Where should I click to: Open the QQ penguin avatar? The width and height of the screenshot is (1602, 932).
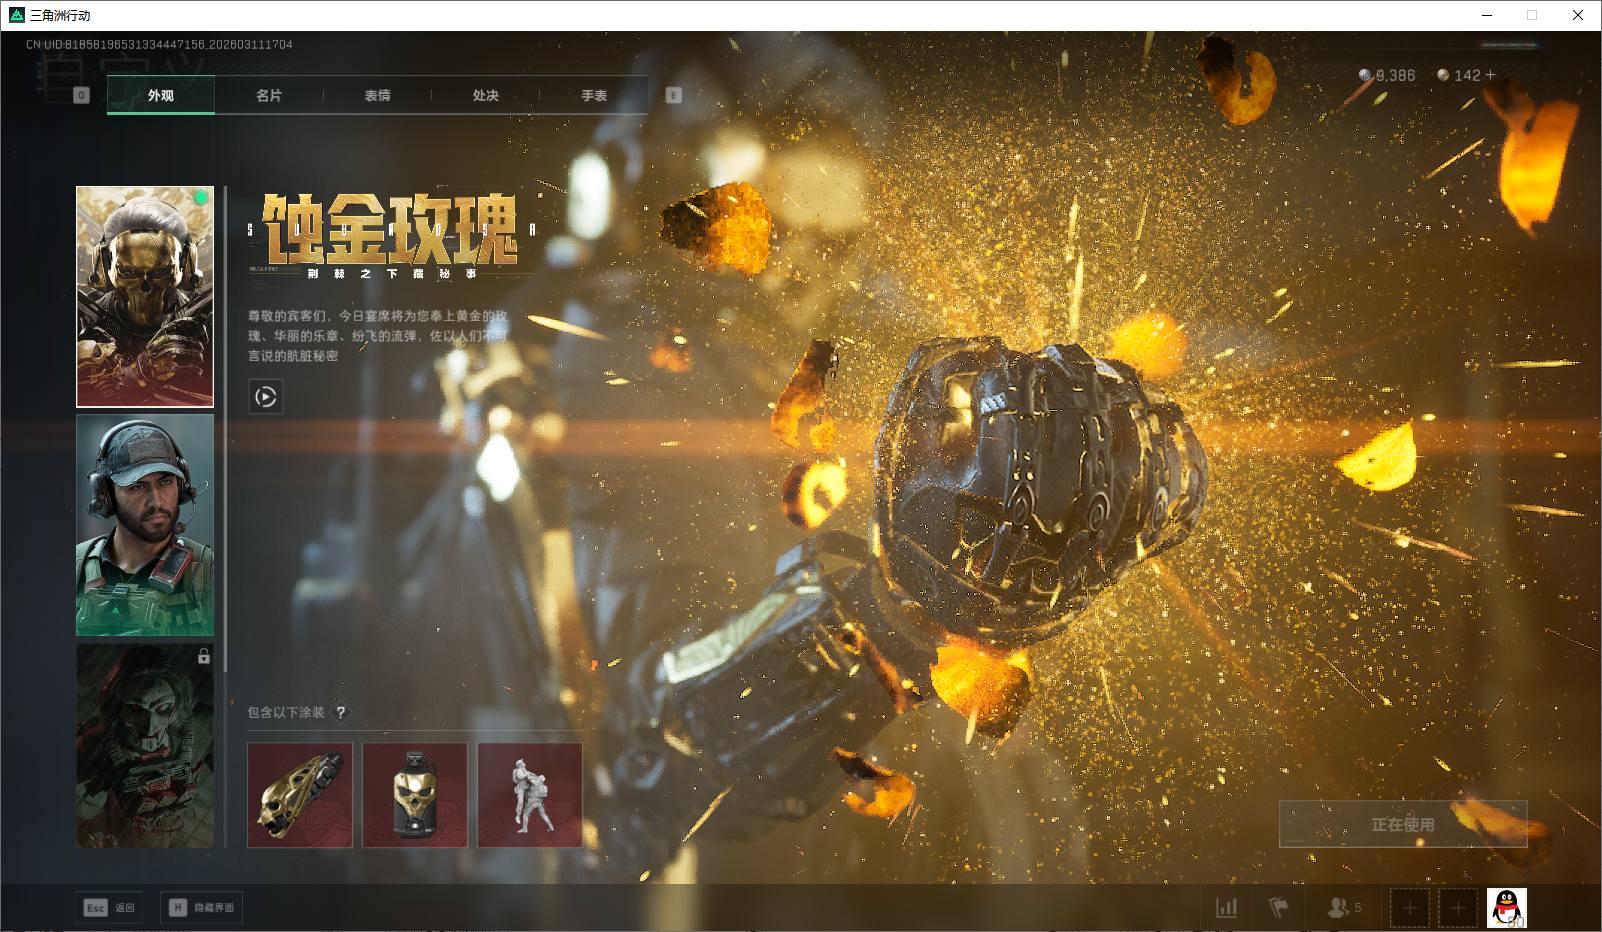pos(1507,908)
